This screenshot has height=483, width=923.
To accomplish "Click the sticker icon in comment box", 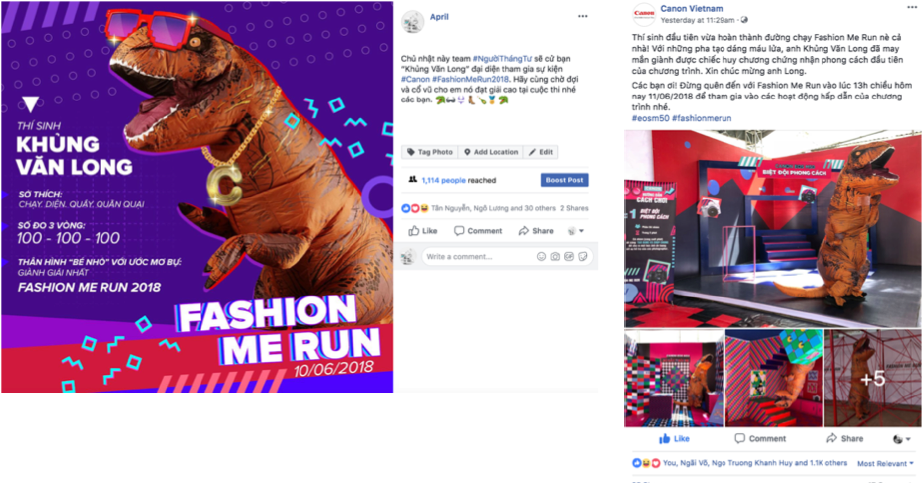I will coord(583,257).
